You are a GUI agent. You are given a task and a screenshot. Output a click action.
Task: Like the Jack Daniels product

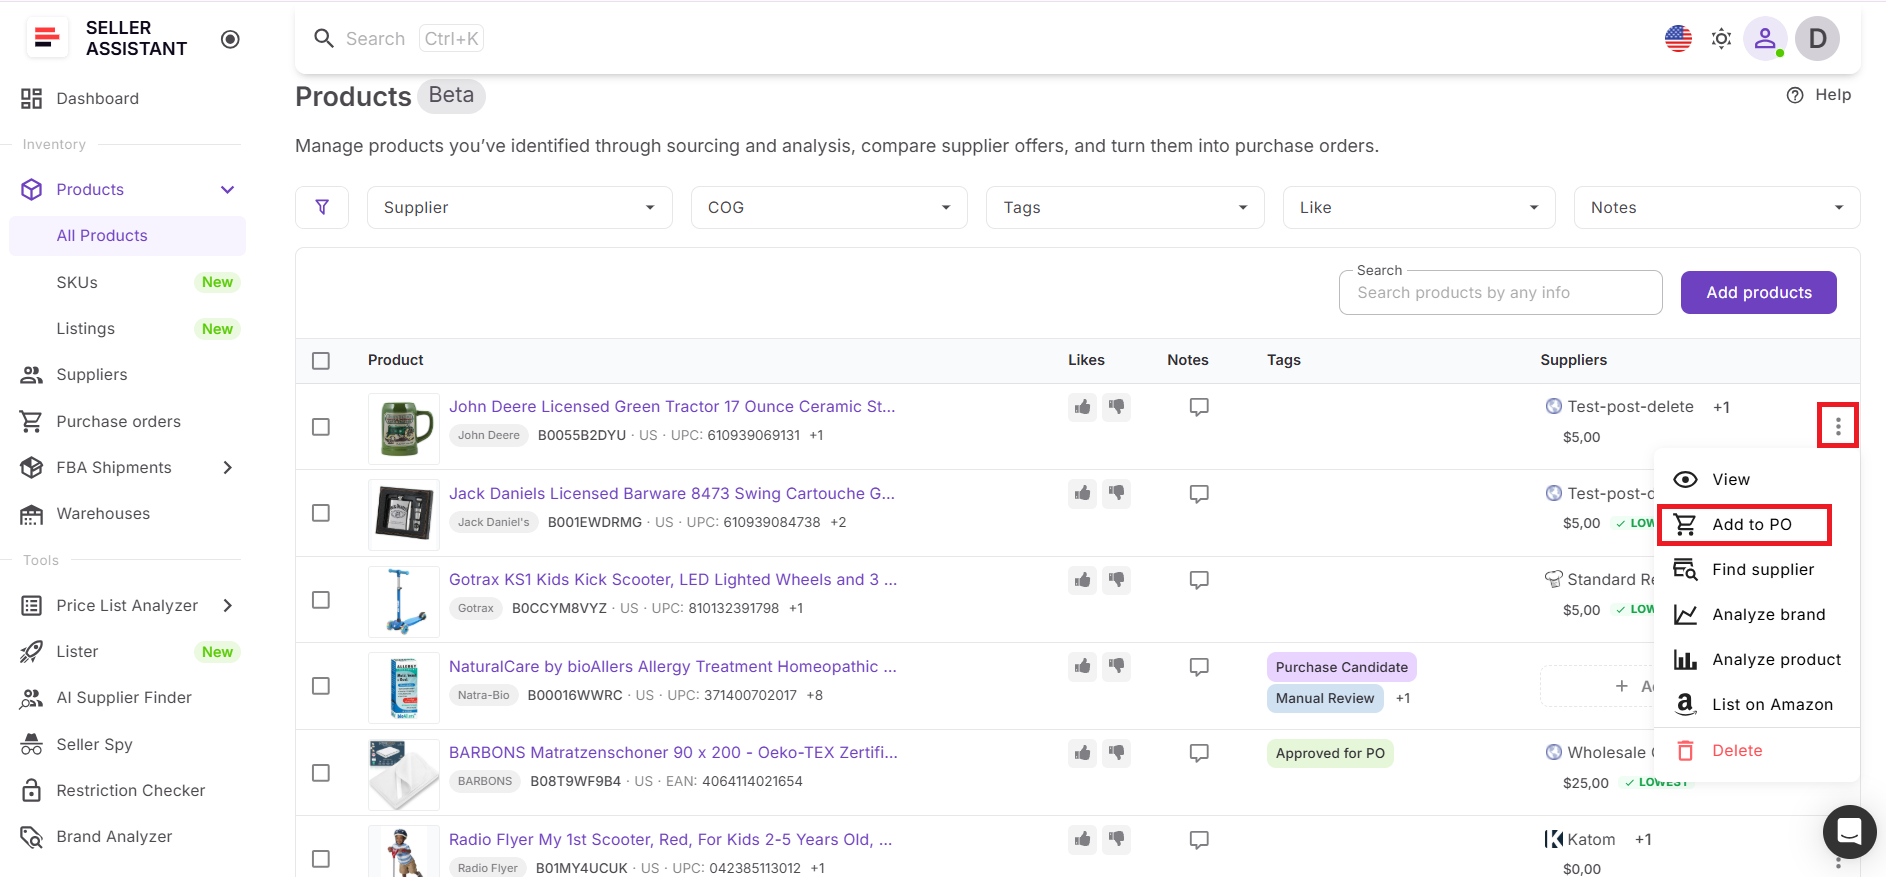click(x=1082, y=493)
